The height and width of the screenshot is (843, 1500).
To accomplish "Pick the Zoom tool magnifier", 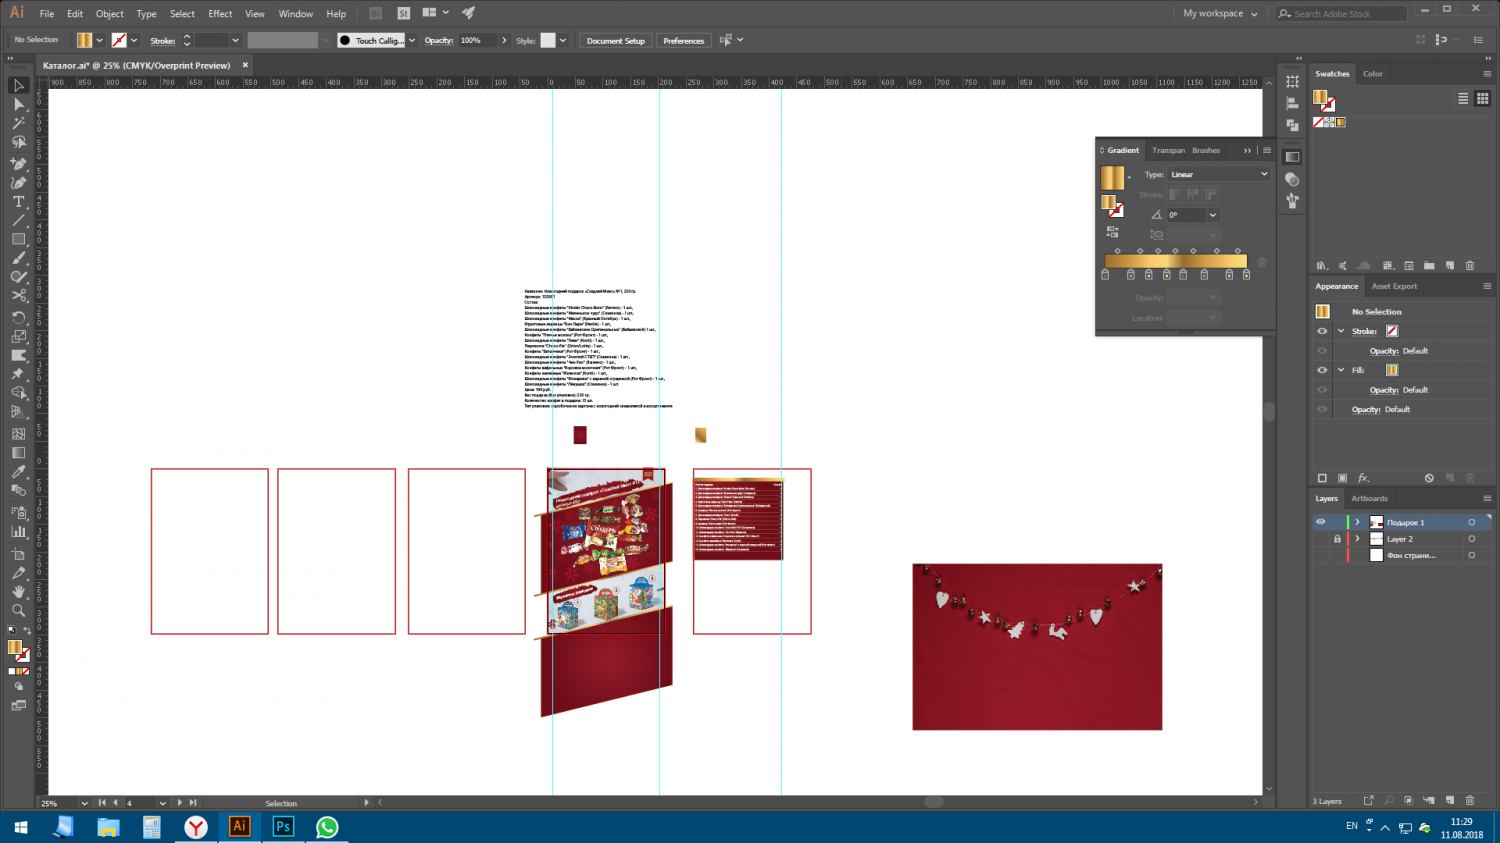I will click(x=18, y=610).
